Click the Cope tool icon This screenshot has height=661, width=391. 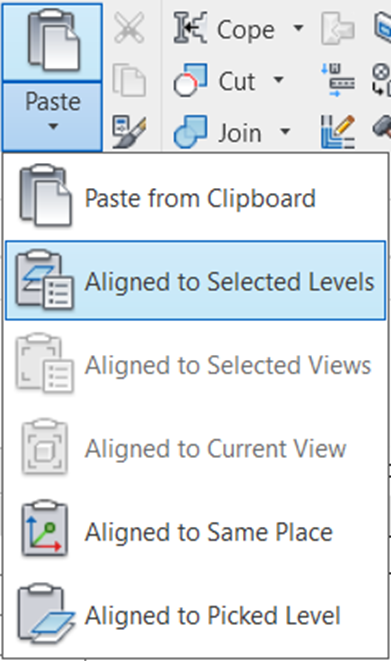(x=190, y=28)
